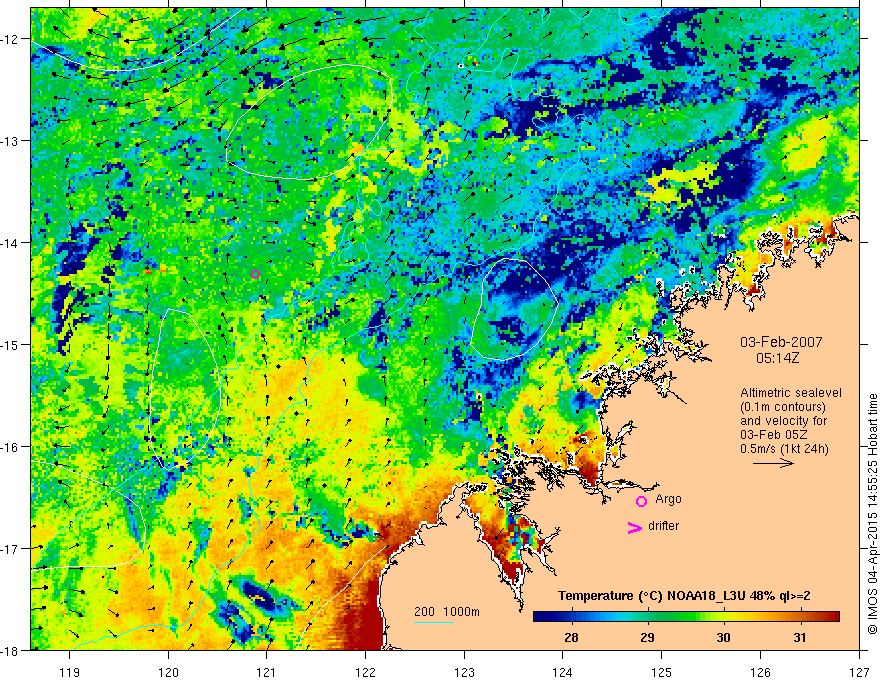Viewport: 880px width, 680px height.
Task: Click the 0.5m/s (1kt 24h) text
Action: point(784,449)
